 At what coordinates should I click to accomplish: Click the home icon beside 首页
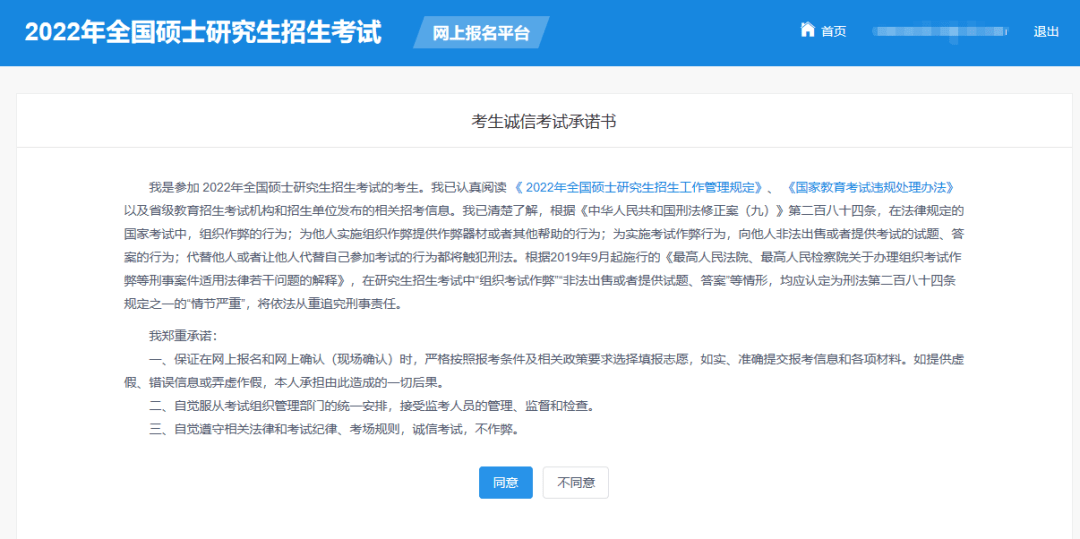coord(807,30)
